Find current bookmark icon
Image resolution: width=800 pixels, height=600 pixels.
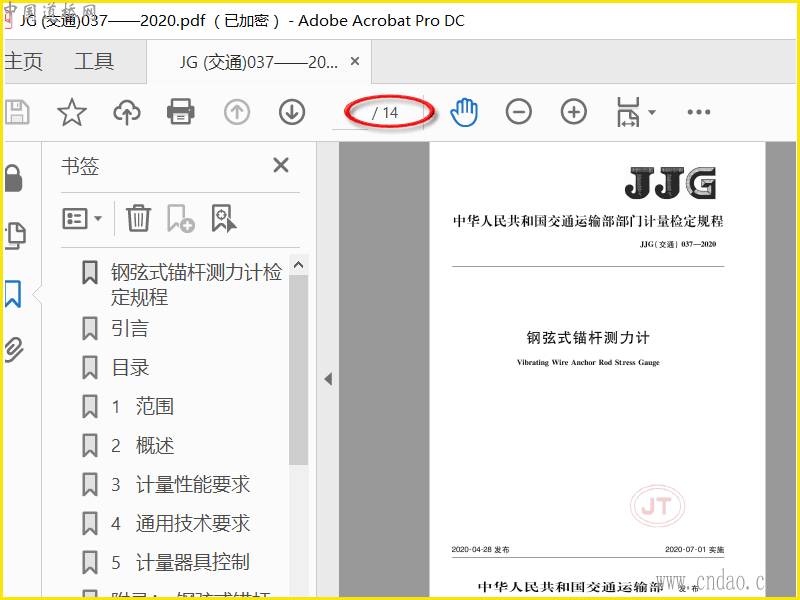point(223,218)
